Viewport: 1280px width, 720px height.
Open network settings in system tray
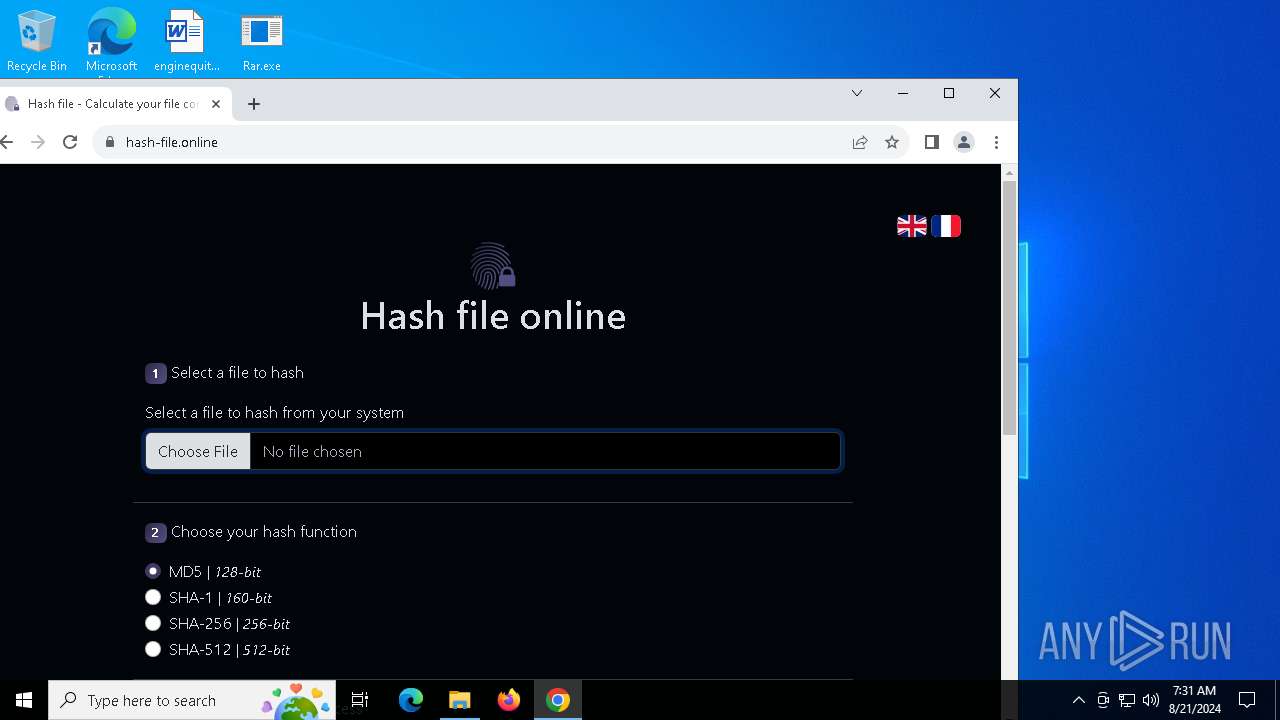click(1127, 700)
